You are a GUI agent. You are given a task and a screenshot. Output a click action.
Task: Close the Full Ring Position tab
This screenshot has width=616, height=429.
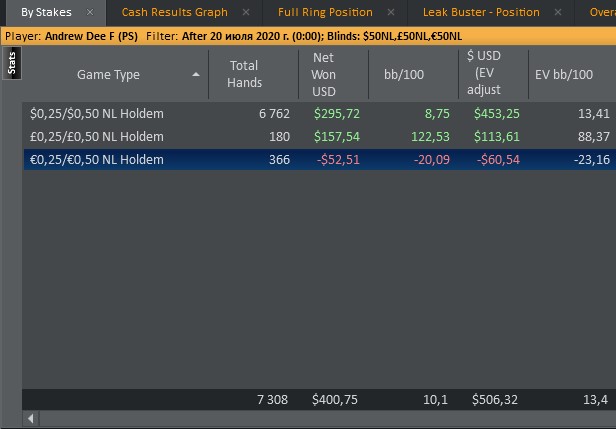[x=393, y=13]
